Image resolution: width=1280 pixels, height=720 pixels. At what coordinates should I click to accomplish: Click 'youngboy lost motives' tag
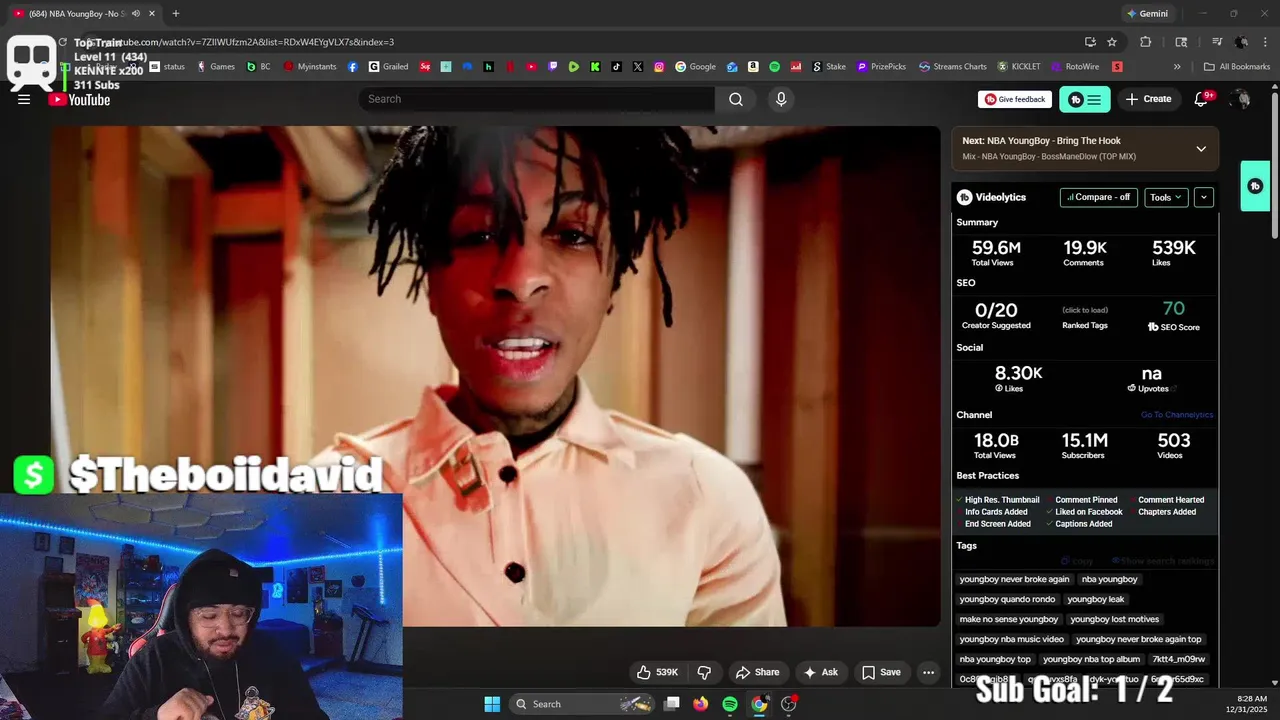click(1114, 619)
